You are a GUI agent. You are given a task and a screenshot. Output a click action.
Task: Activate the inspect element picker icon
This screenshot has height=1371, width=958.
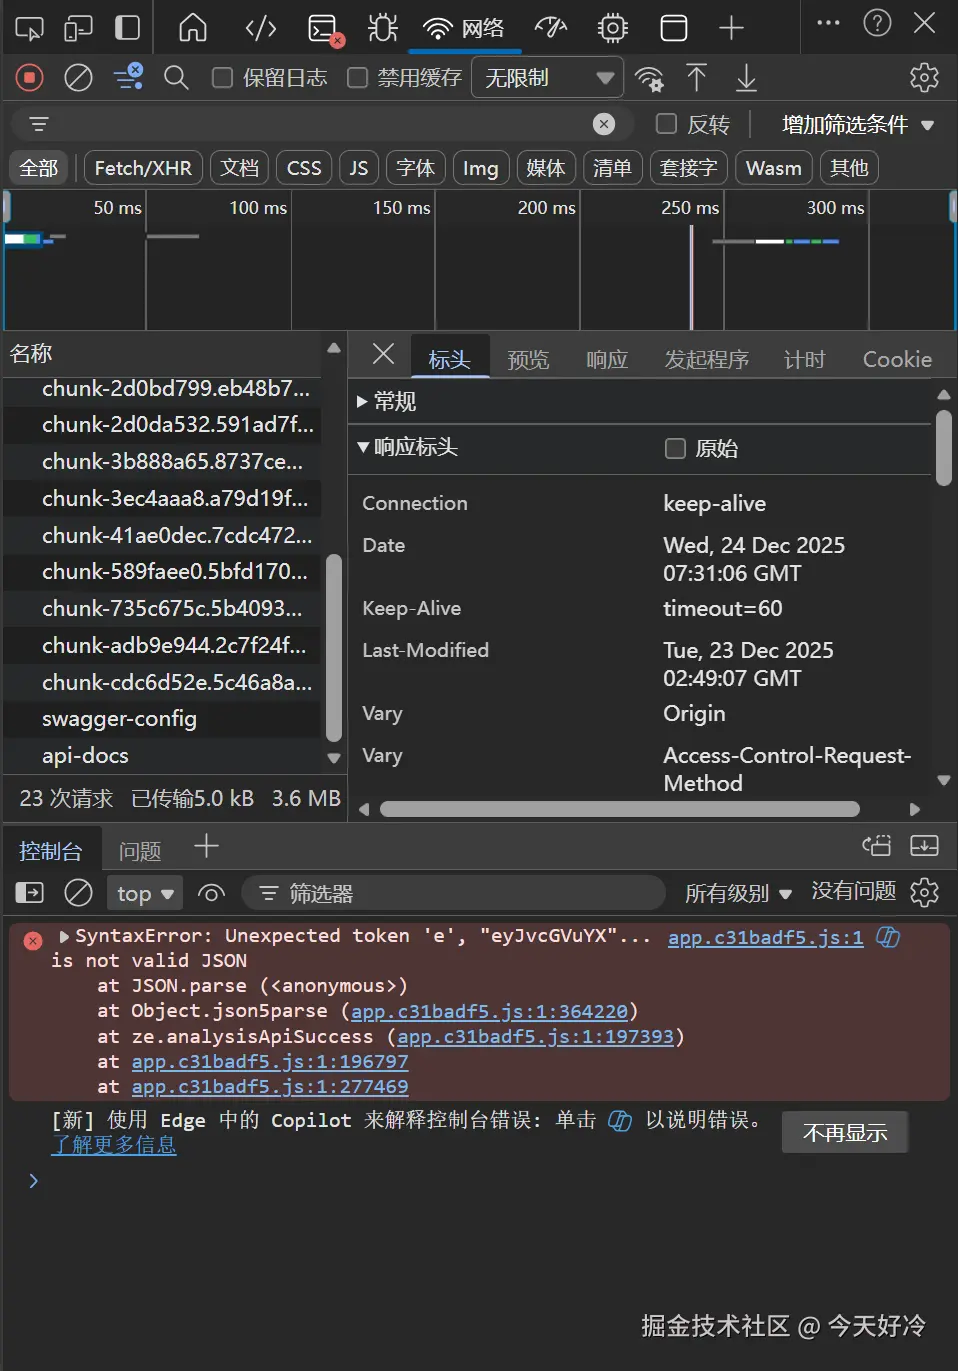[x=29, y=28]
